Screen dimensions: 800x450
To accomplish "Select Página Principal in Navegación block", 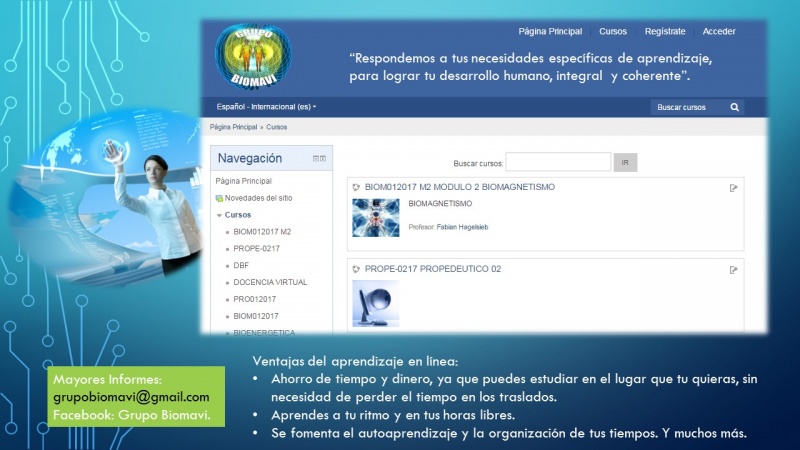I will coord(243,181).
